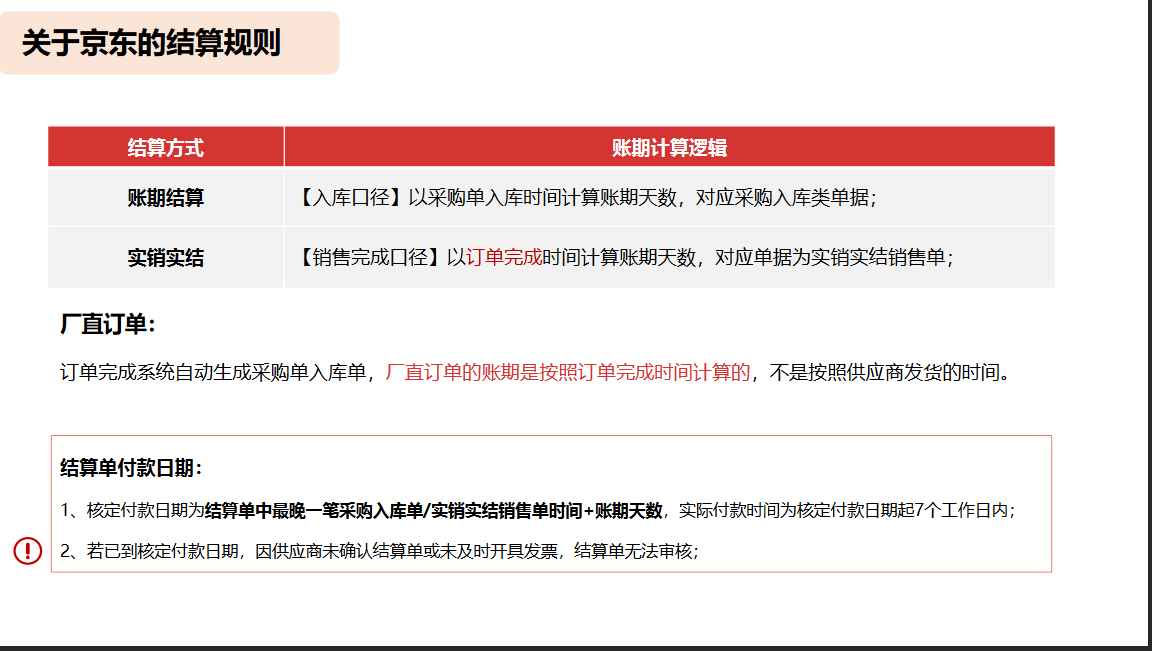The height and width of the screenshot is (651, 1152).
Task: Click the line 2、若已到核定付款日期
Action: 379,551
